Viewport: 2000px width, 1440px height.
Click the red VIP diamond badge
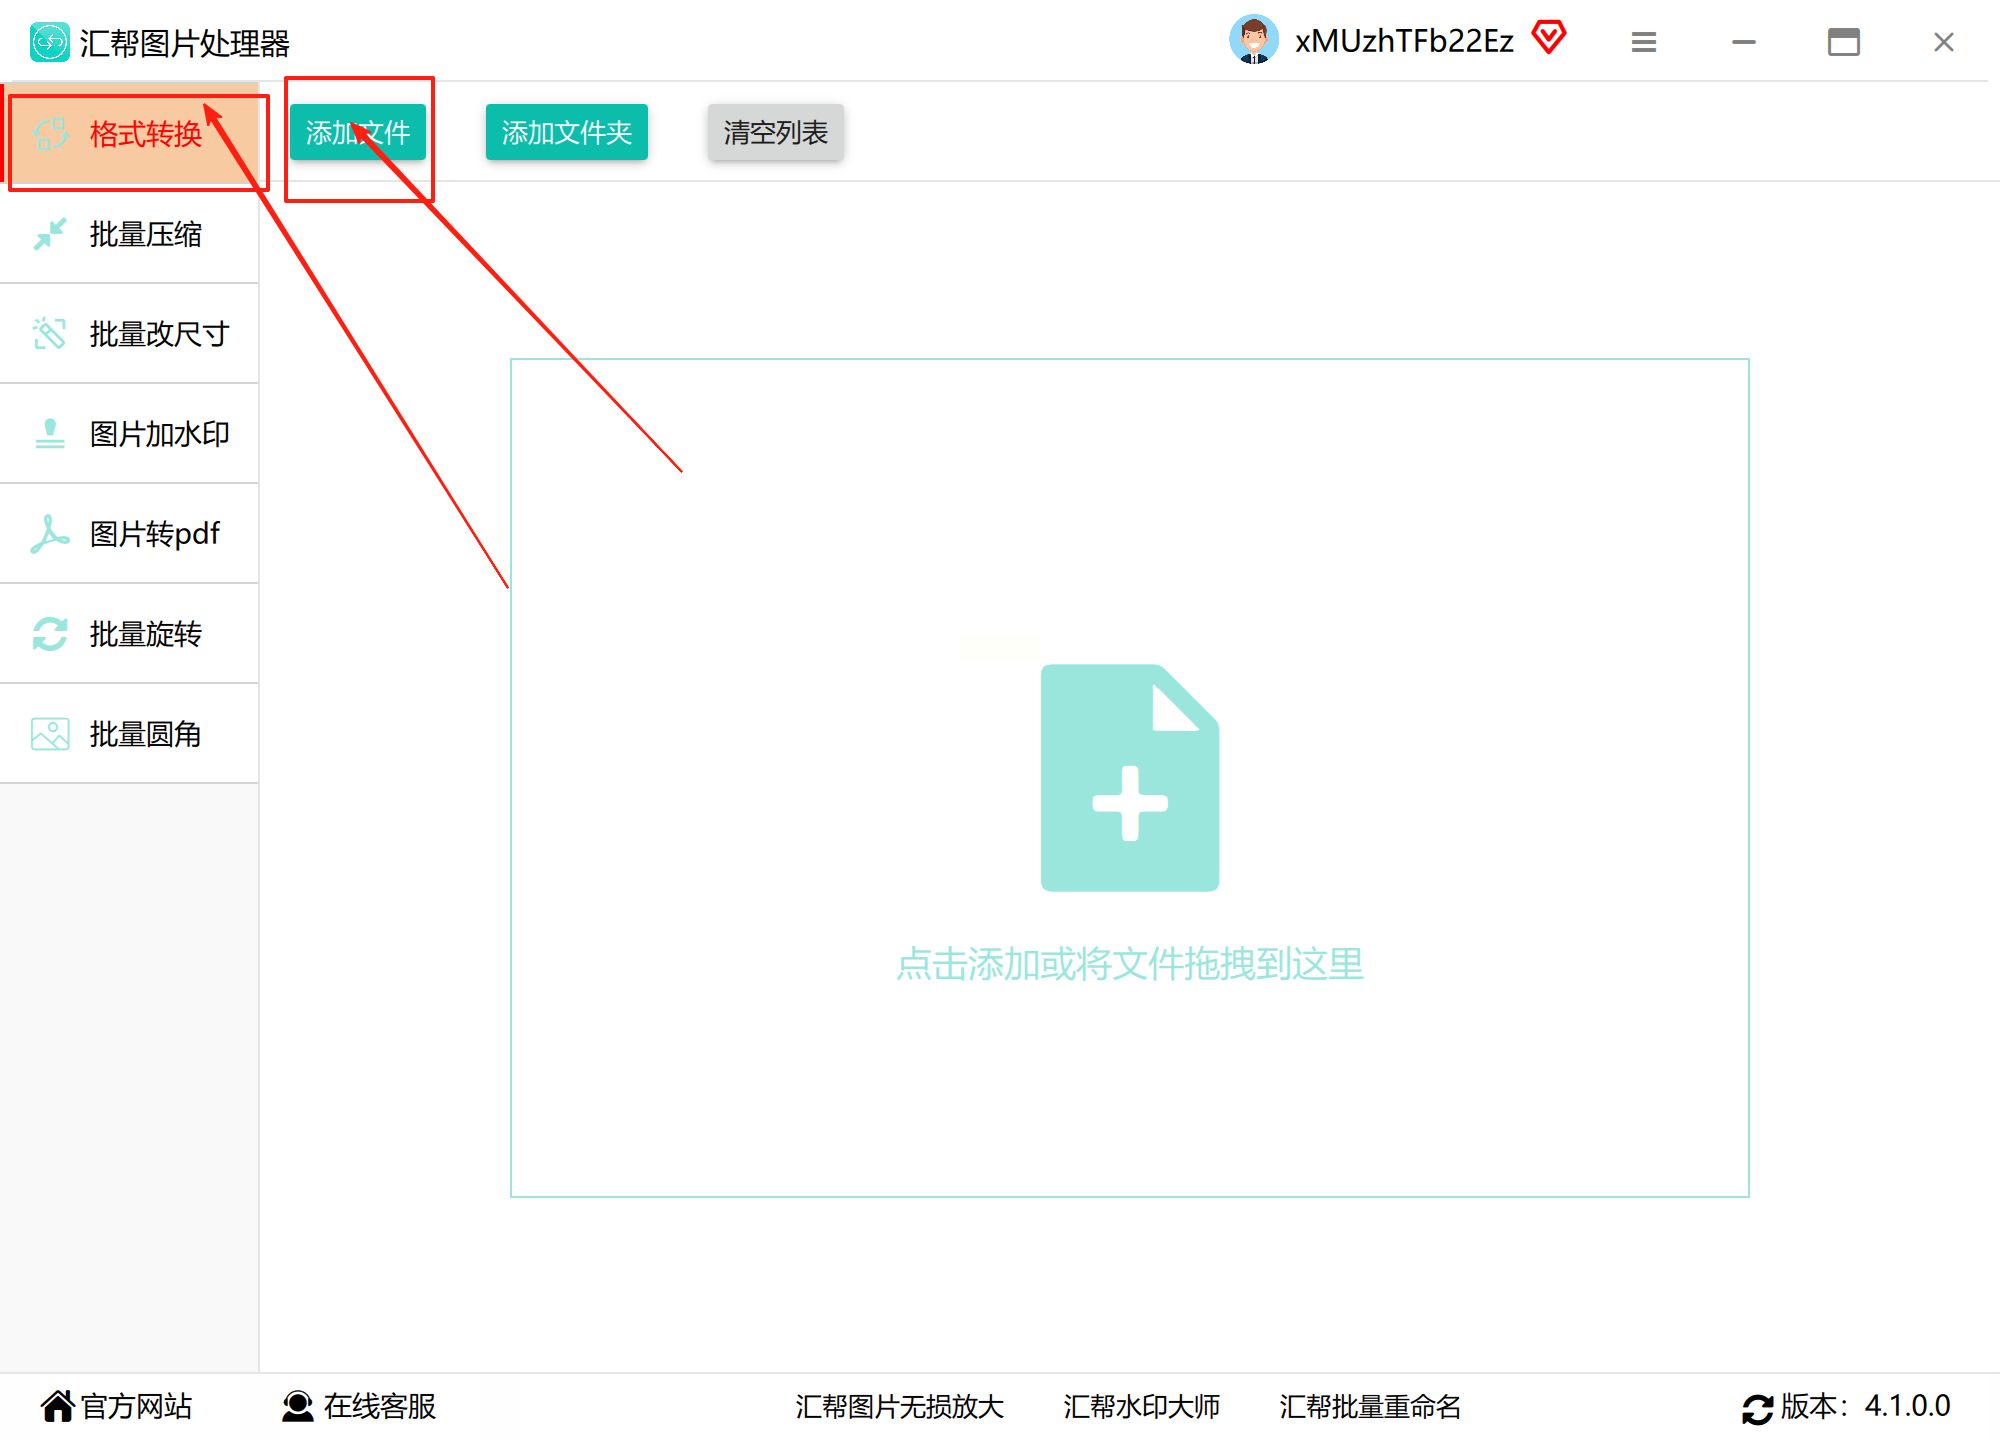(x=1549, y=38)
